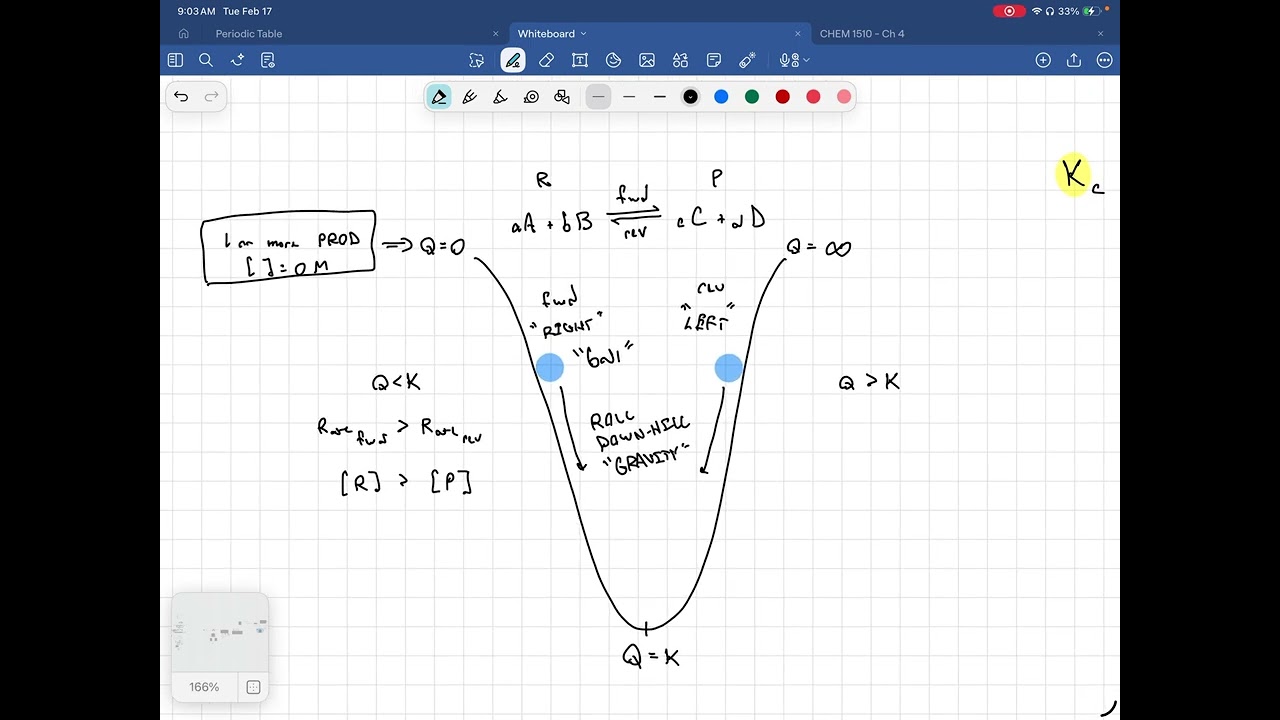Select the thickest stroke width

click(x=660, y=97)
